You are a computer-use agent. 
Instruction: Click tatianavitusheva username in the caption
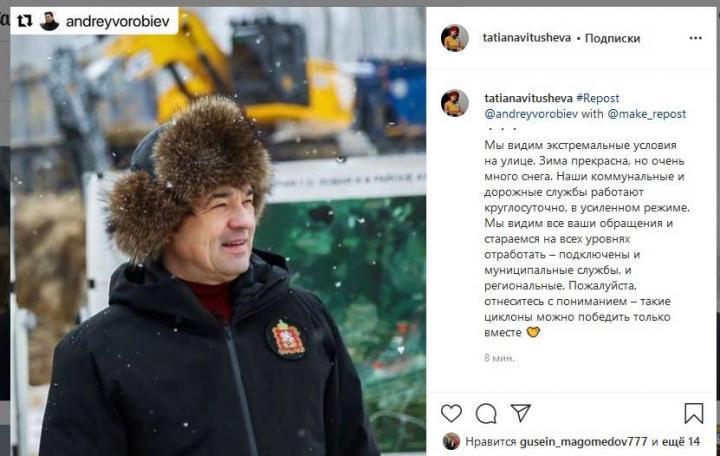click(x=529, y=98)
